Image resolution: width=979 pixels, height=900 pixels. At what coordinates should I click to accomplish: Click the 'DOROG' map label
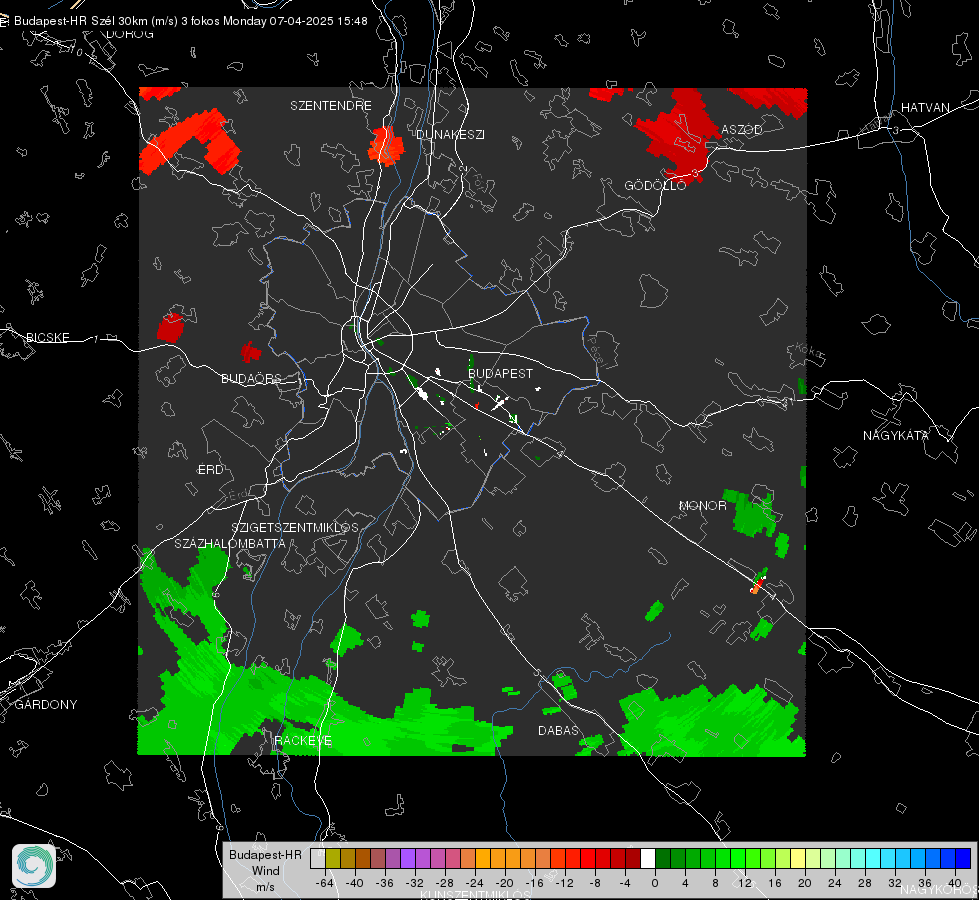[x=130, y=34]
